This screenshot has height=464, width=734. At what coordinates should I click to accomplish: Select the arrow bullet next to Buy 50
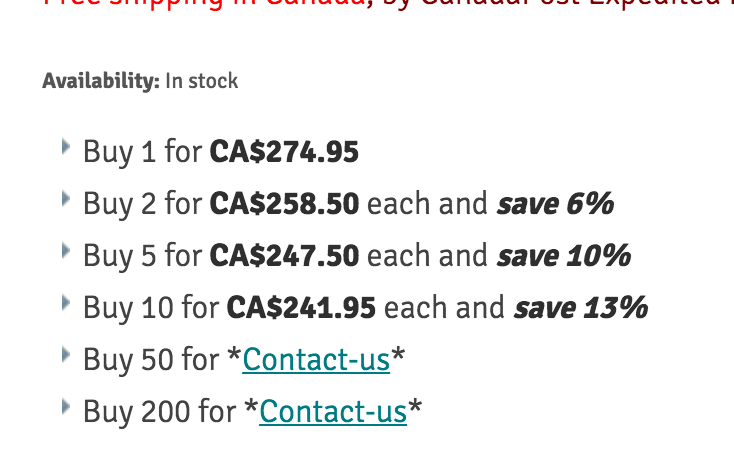(66, 354)
